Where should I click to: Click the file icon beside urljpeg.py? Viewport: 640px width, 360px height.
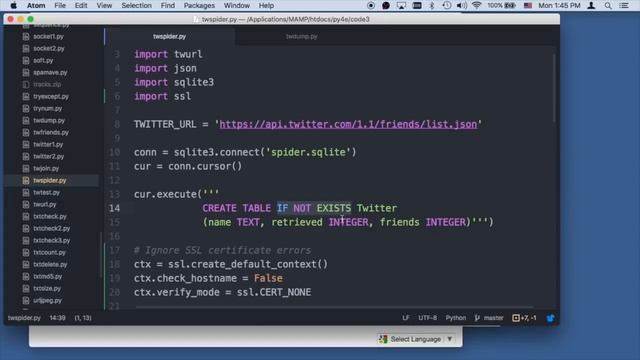pos(26,300)
